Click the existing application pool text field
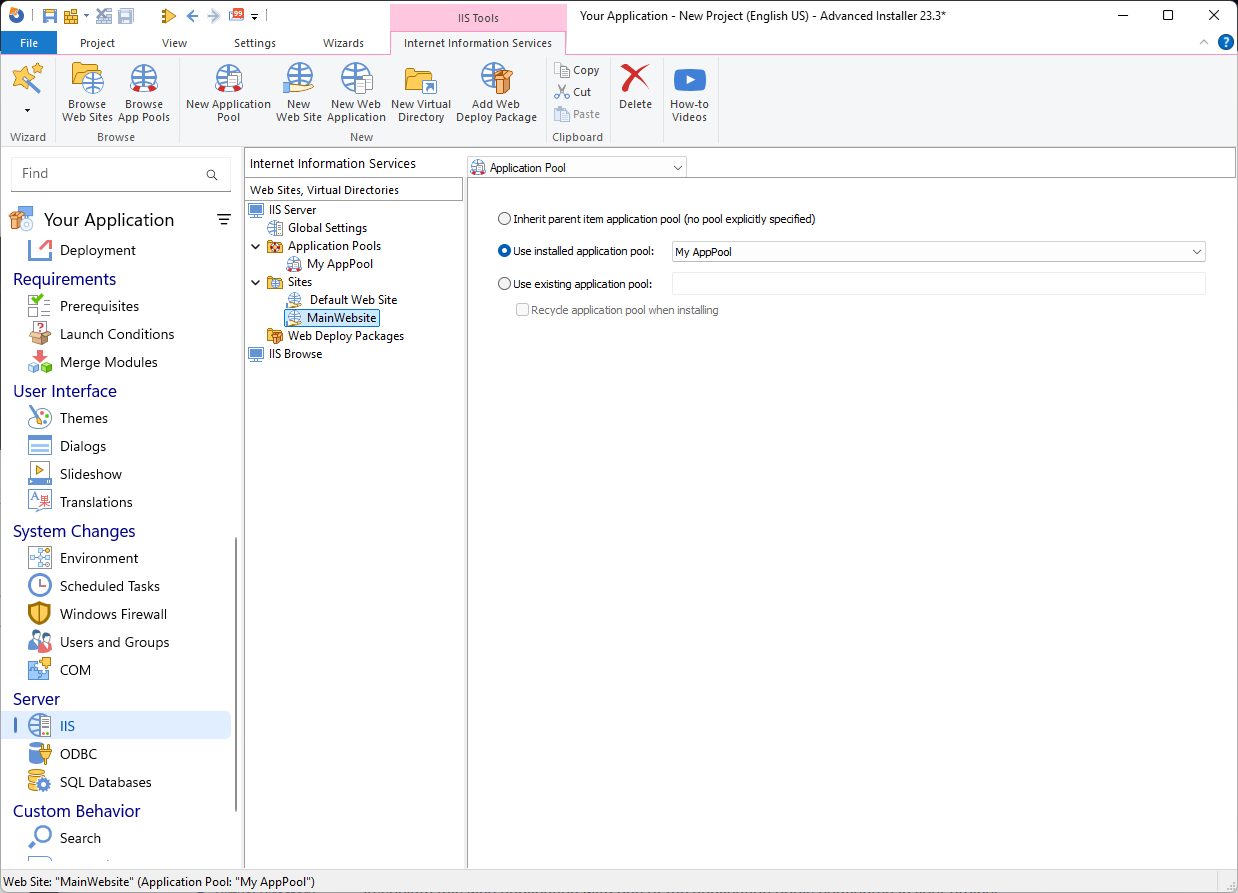The image size is (1238, 893). click(938, 284)
